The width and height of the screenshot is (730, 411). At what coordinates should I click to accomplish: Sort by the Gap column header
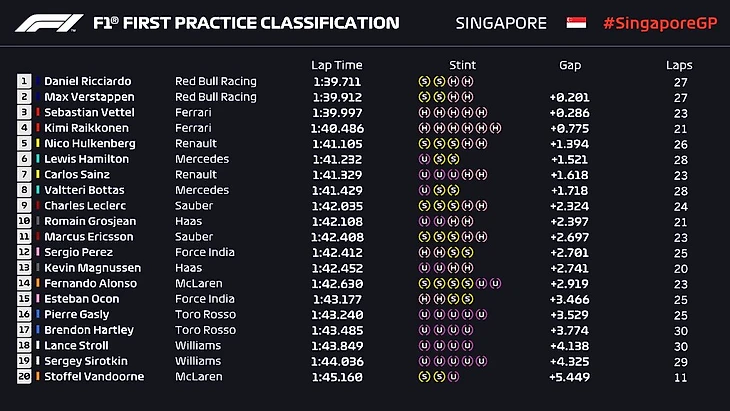[570, 65]
